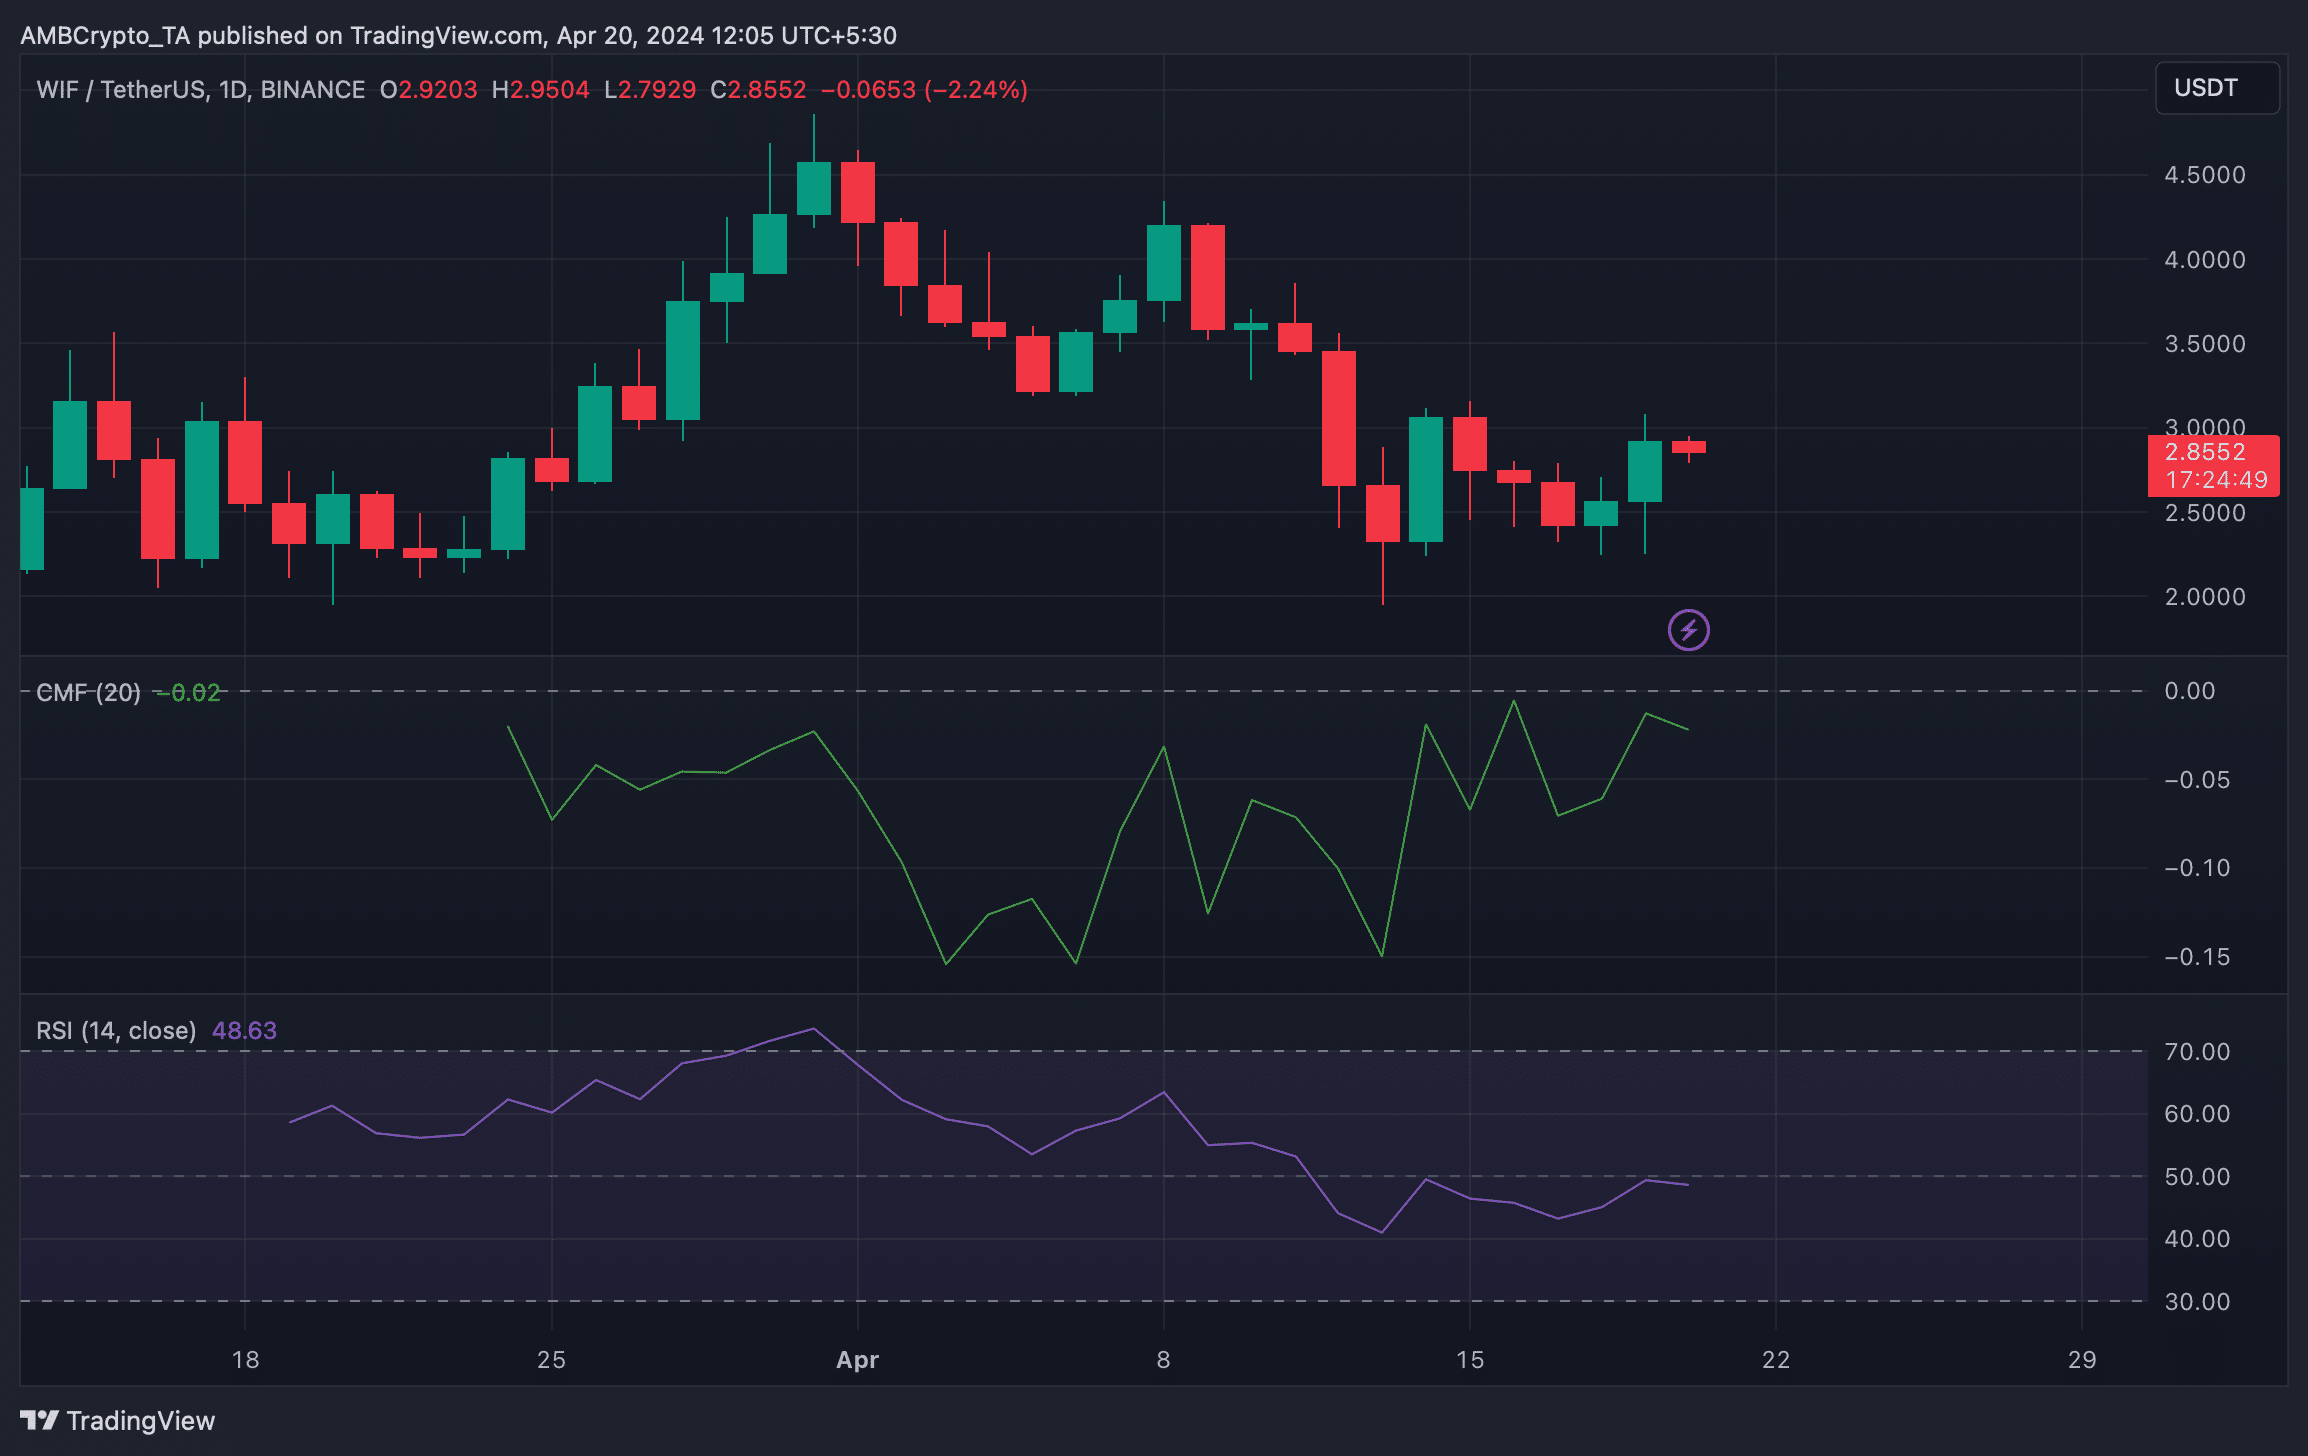Screen dimensions: 2308x1456
Task: Click the −0.15 CMF axis label
Action: click(x=2197, y=957)
